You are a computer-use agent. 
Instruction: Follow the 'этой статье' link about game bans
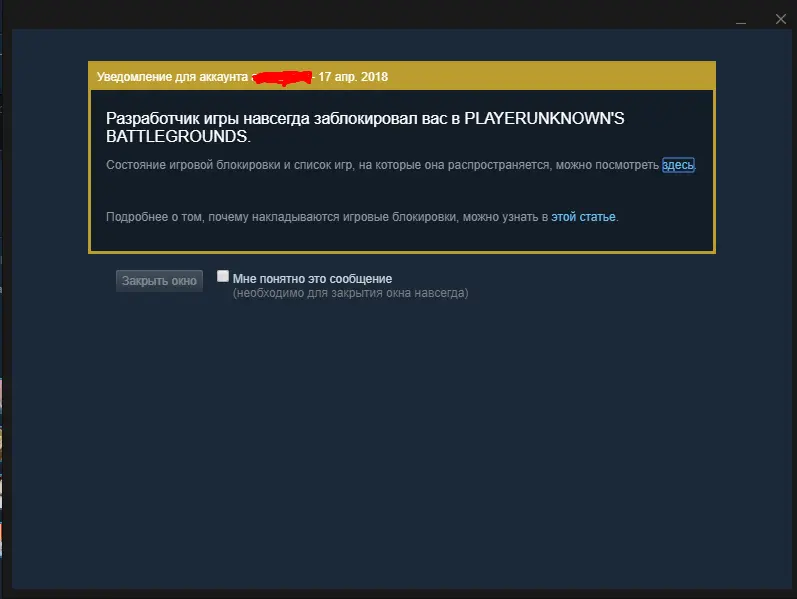[583, 217]
